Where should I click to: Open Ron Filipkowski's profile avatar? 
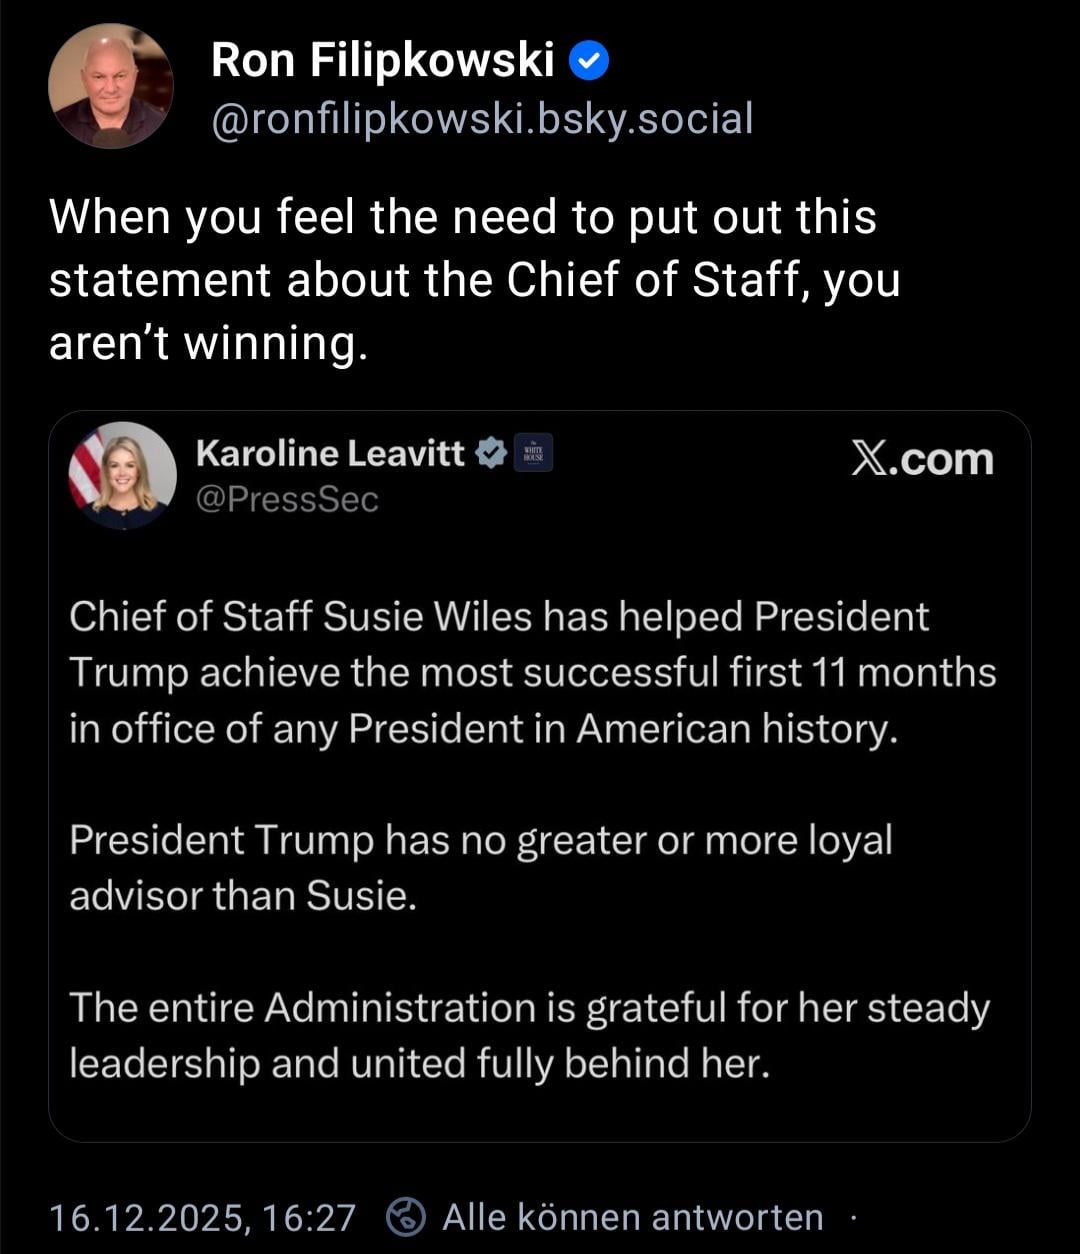[x=110, y=86]
